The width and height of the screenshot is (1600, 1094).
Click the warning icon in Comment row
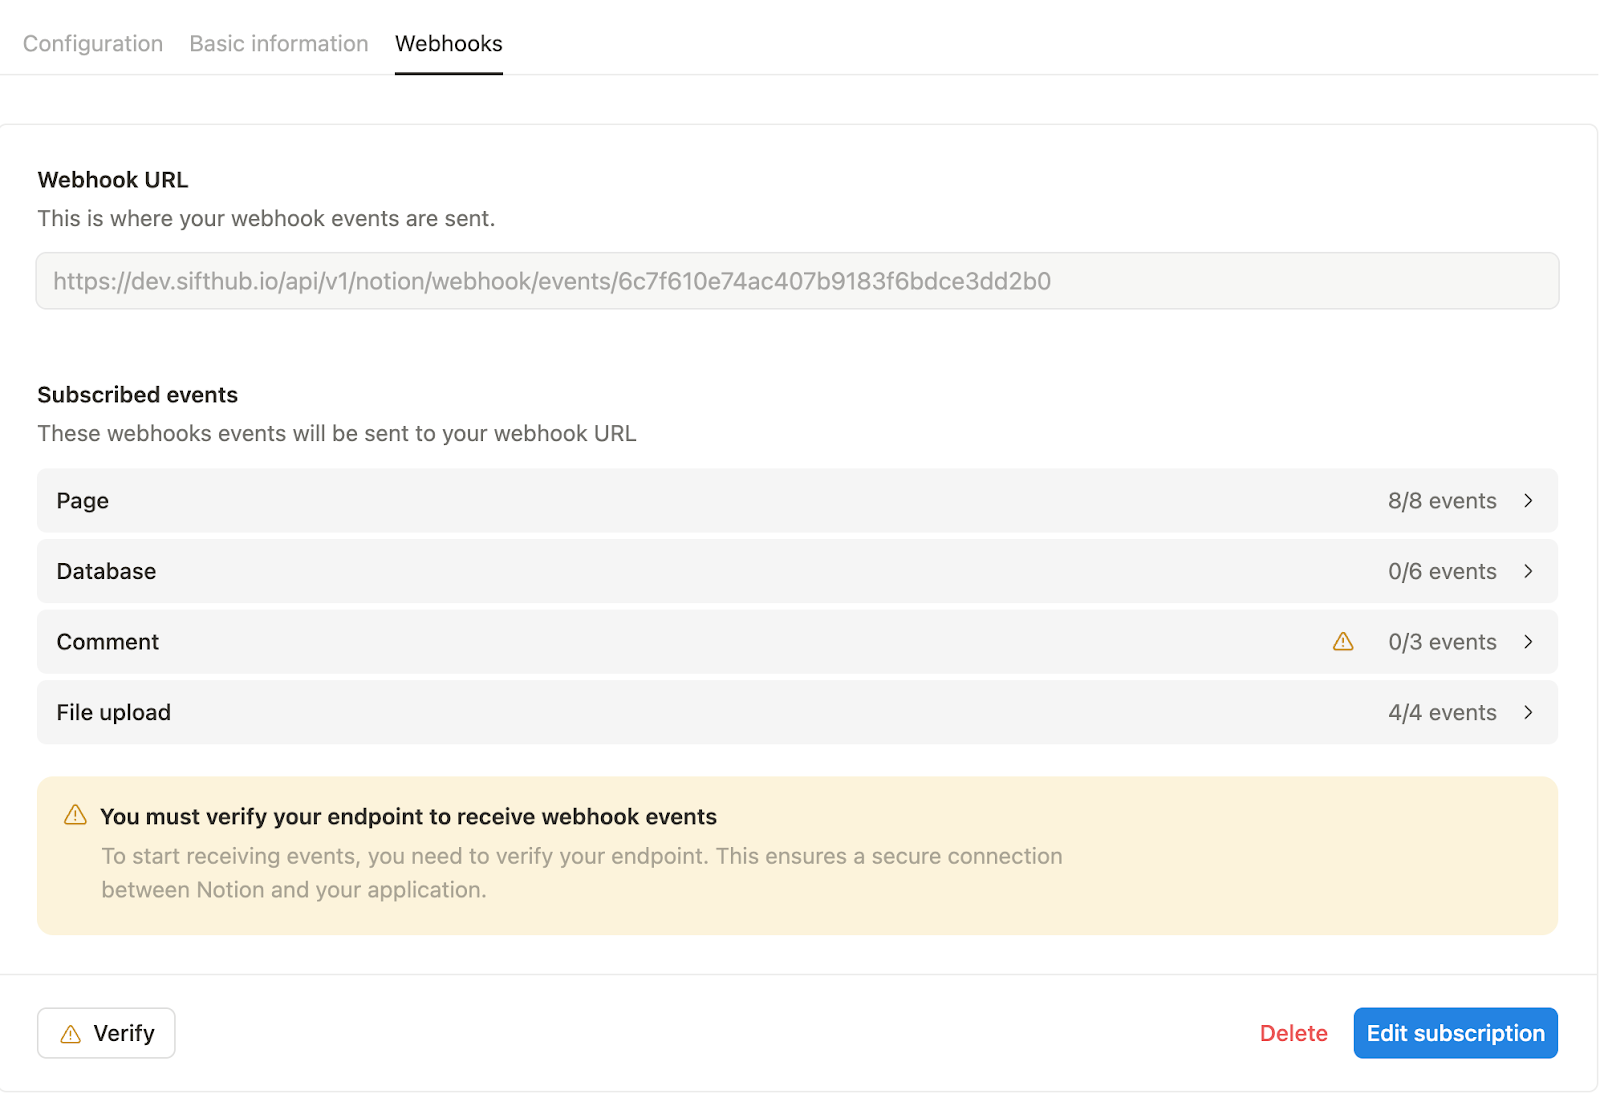pos(1343,642)
